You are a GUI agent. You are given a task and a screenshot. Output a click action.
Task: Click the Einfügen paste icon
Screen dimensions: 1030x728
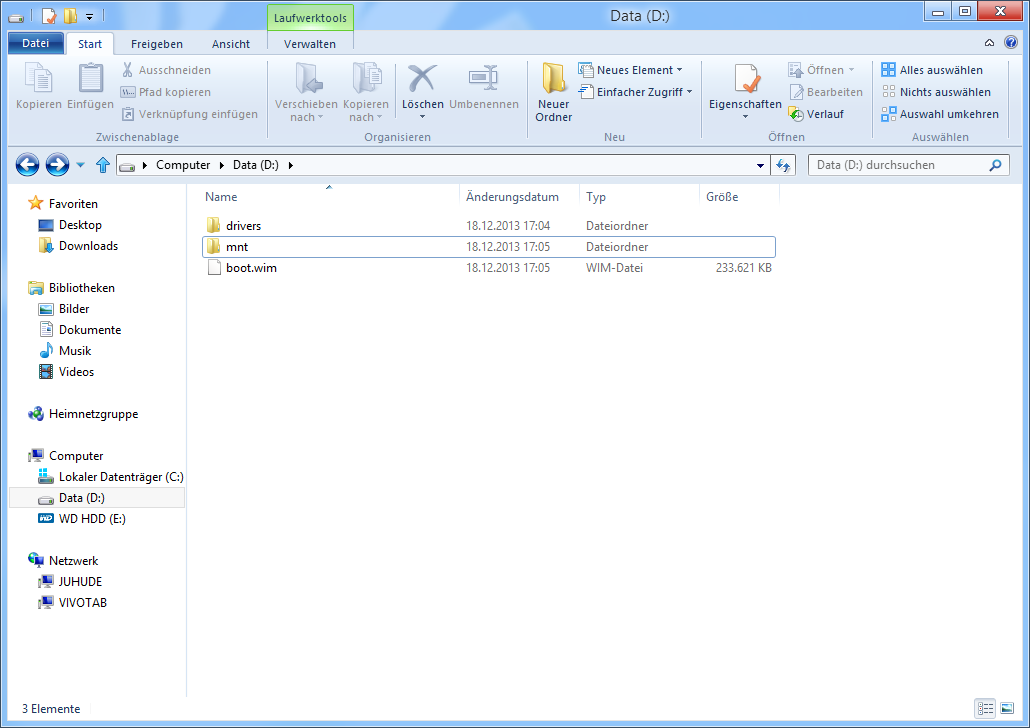click(91, 78)
